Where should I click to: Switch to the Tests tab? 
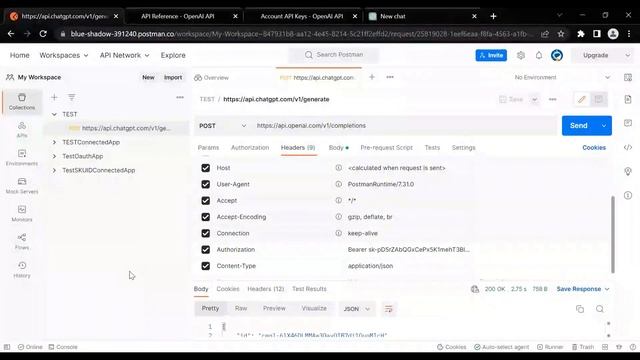tap(432, 148)
